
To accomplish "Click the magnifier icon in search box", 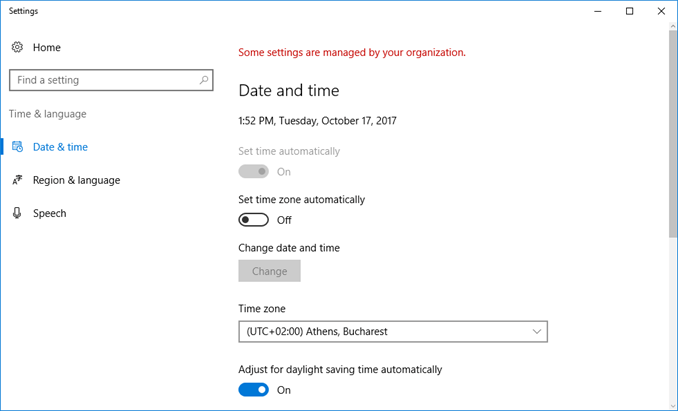I will 204,80.
